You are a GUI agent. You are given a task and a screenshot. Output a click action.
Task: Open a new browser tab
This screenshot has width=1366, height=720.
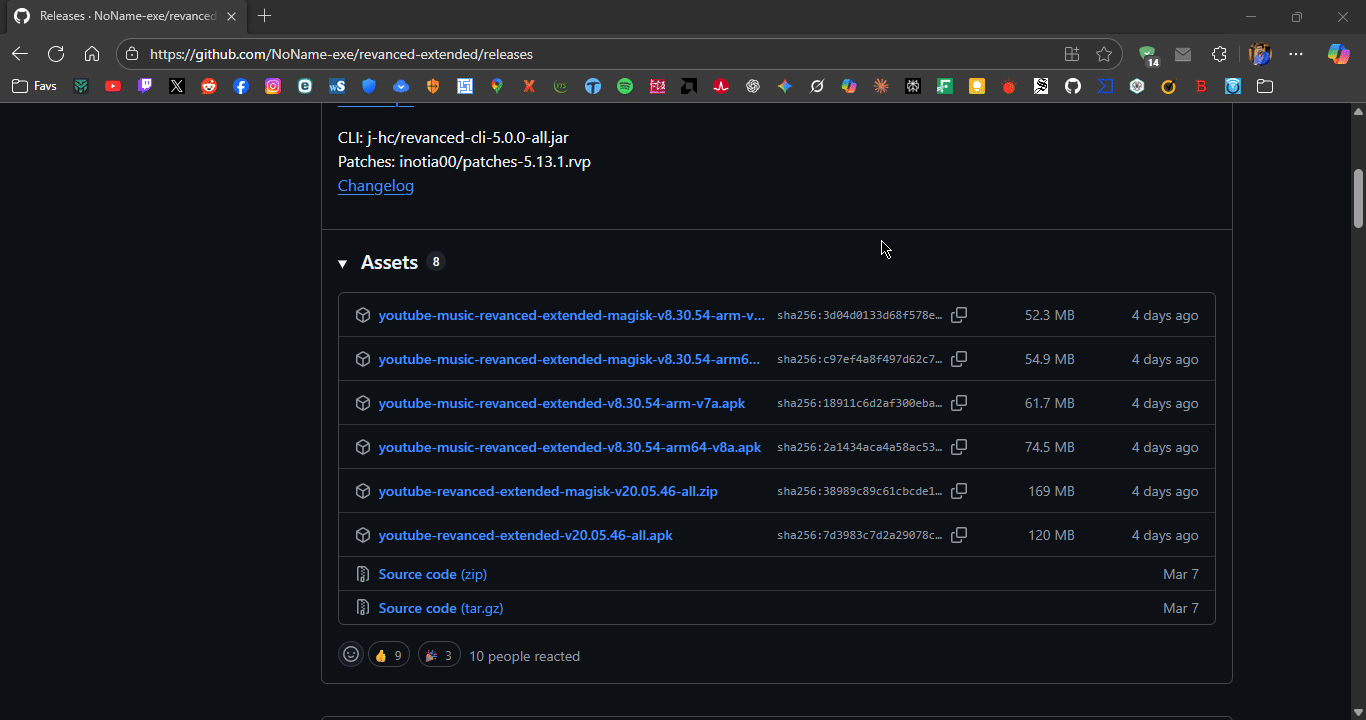coord(264,16)
